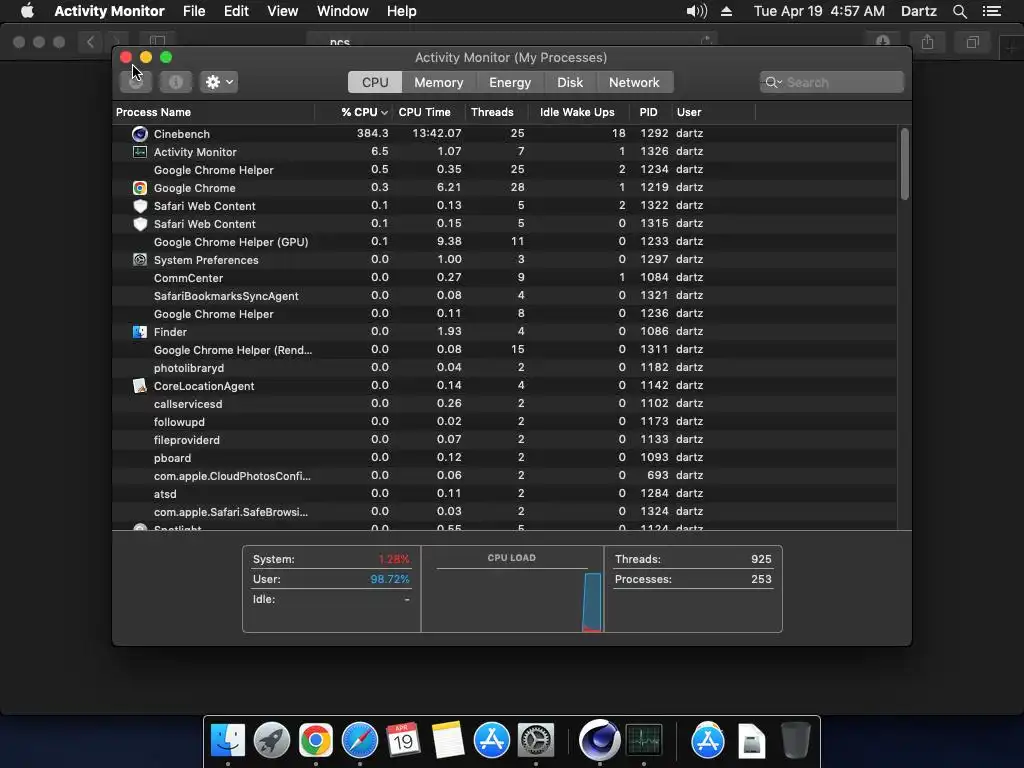
Task: Switch to the Energy tab
Action: pyautogui.click(x=510, y=82)
